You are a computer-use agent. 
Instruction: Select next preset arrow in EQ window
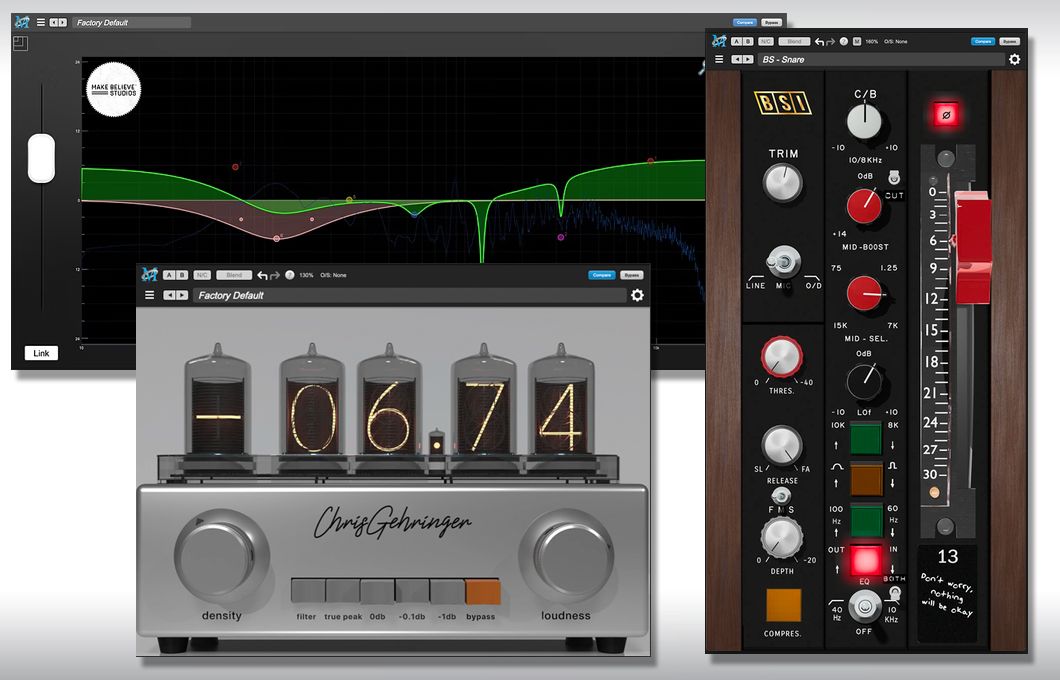coord(62,22)
